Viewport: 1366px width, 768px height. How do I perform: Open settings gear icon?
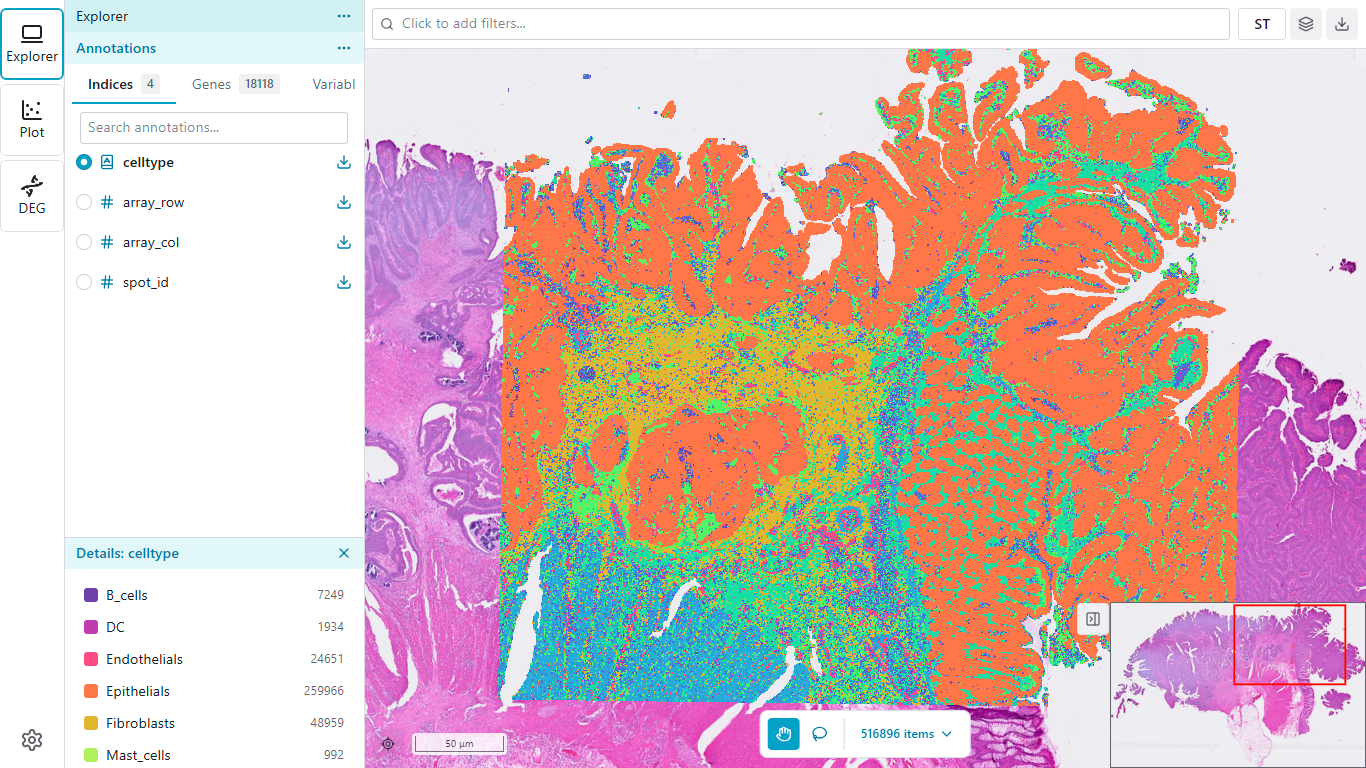click(x=32, y=740)
